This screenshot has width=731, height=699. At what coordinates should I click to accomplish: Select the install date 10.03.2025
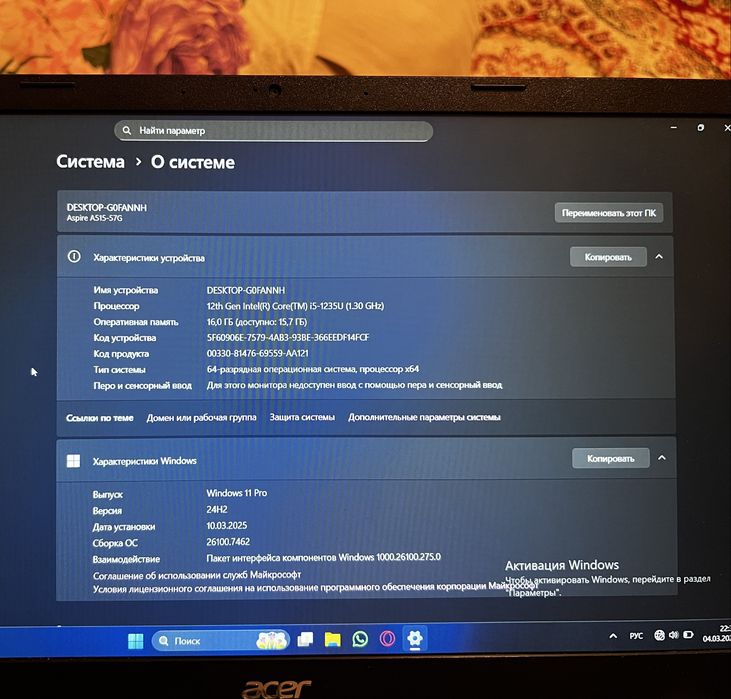(x=227, y=526)
